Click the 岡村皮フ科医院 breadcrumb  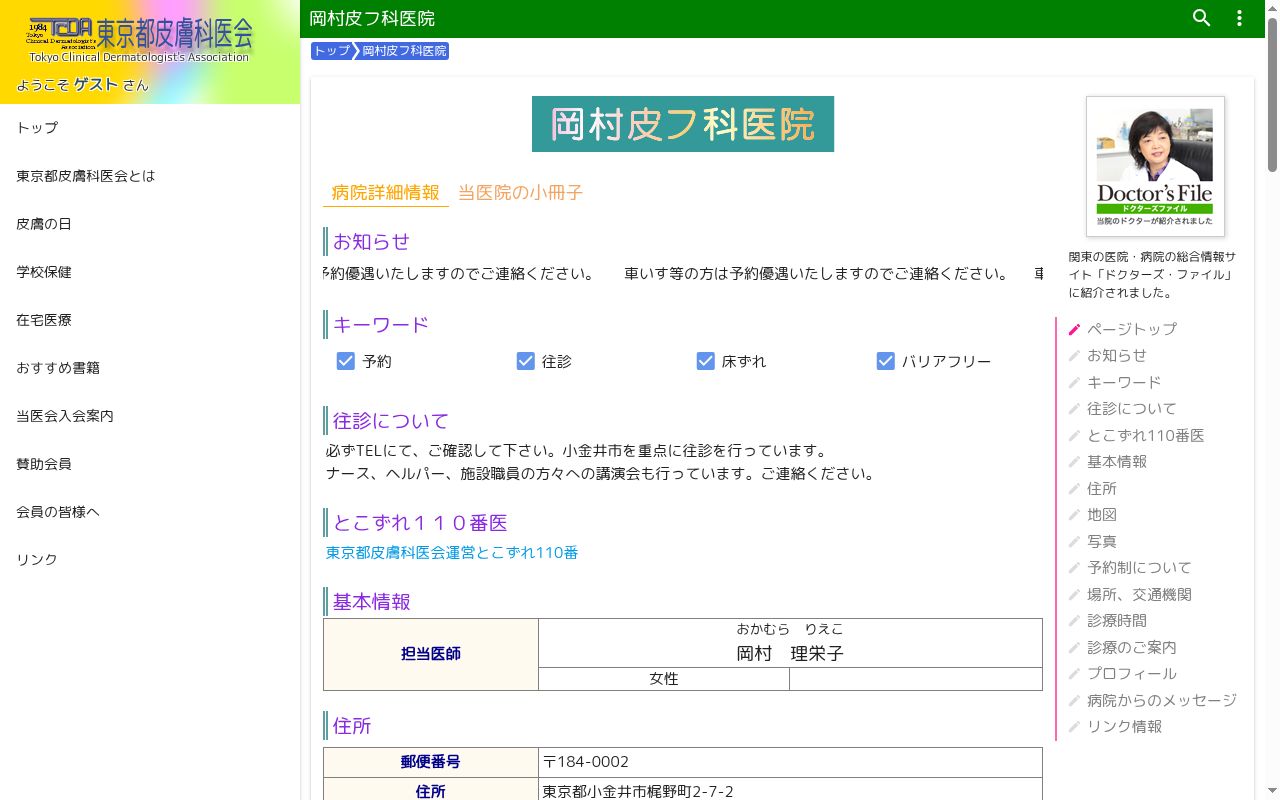[404, 51]
